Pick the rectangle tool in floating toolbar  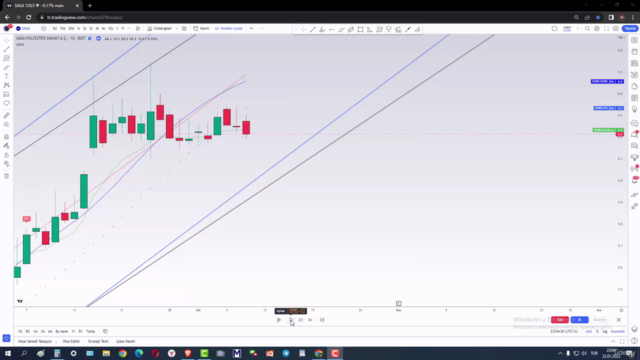(360, 29)
